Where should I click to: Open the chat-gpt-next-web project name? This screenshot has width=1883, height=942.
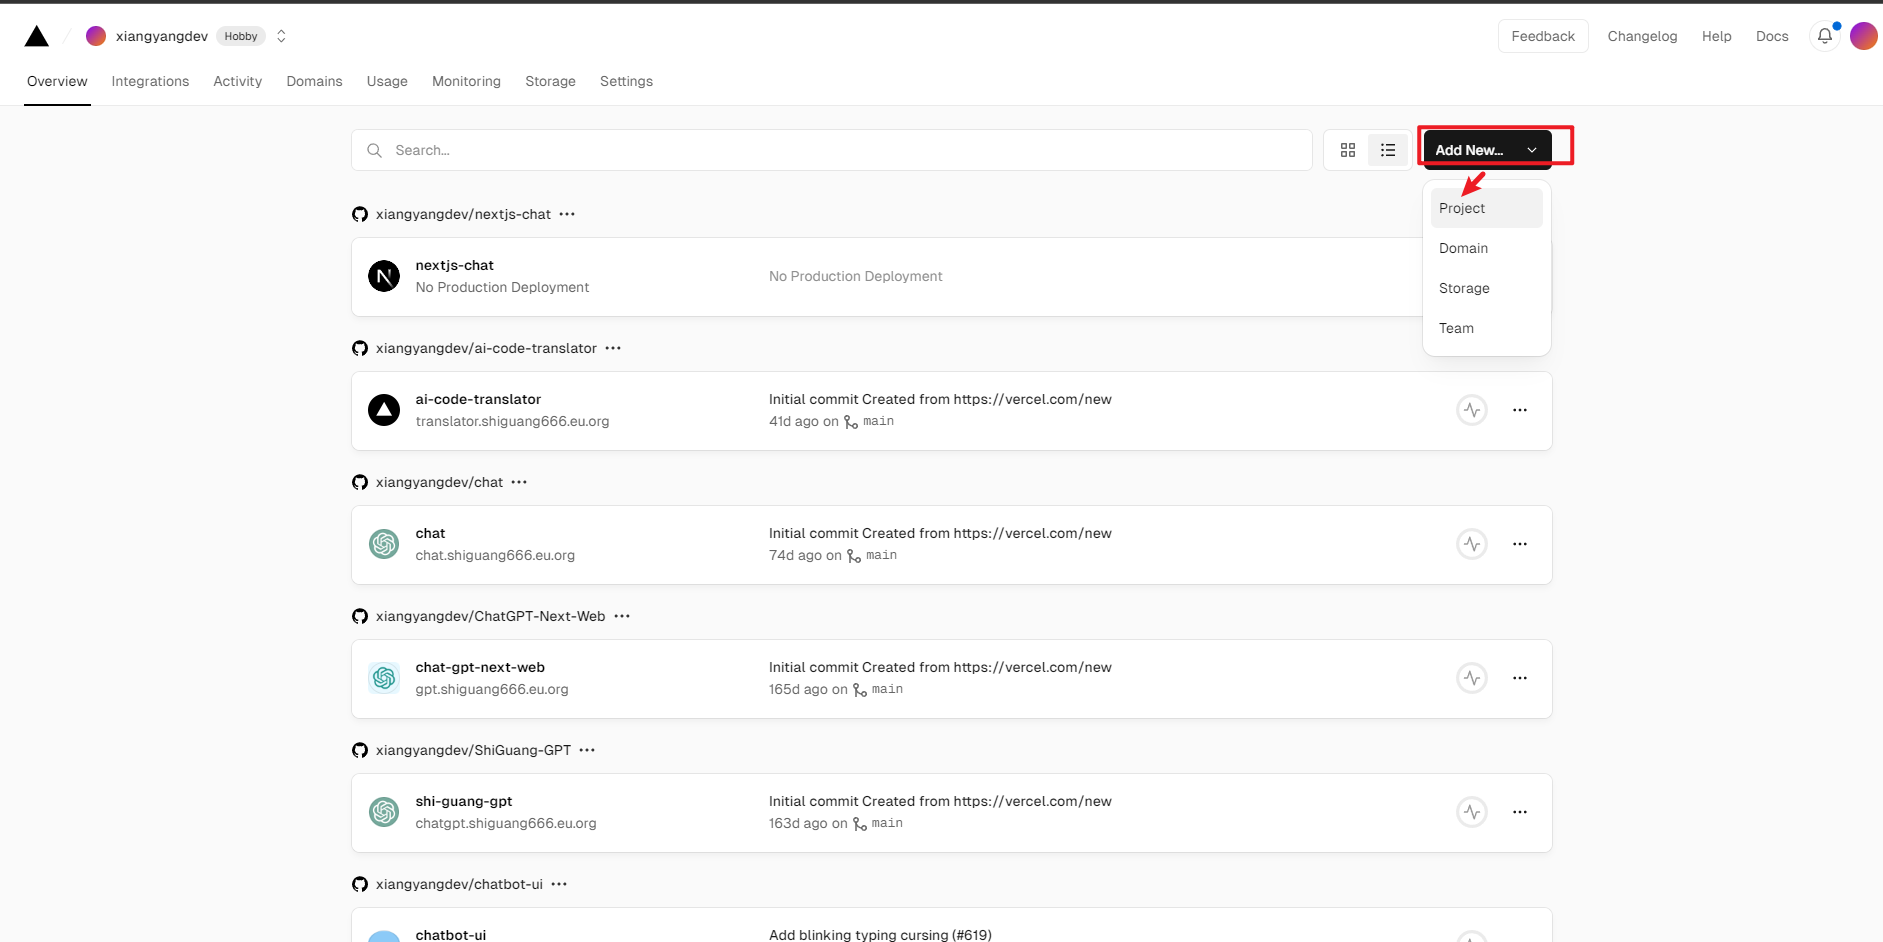(480, 667)
